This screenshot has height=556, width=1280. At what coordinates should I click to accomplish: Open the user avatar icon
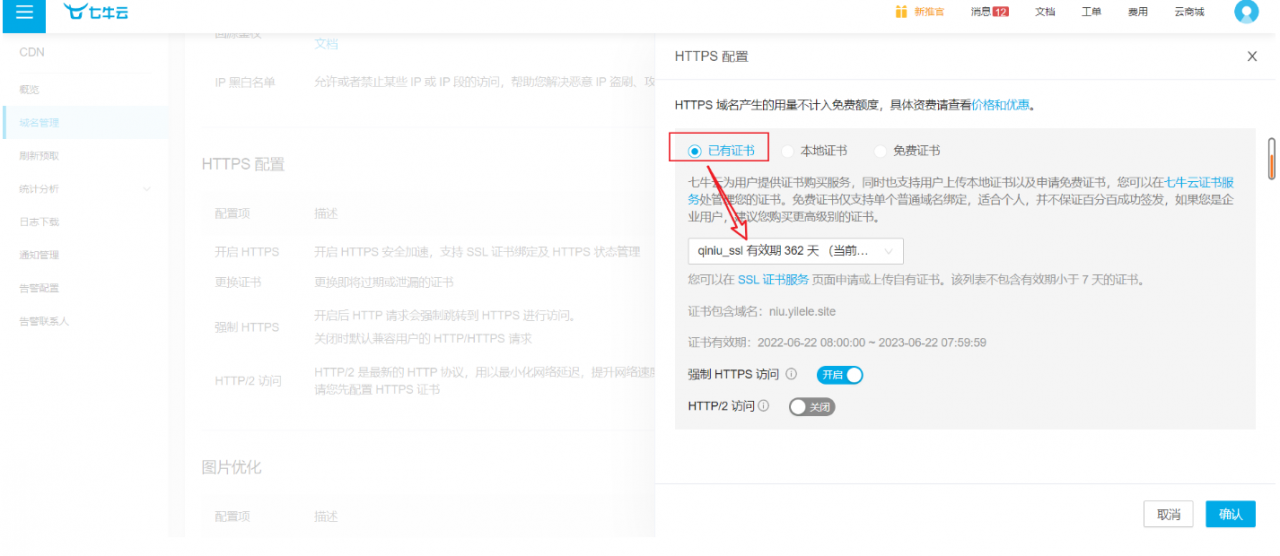(1246, 12)
